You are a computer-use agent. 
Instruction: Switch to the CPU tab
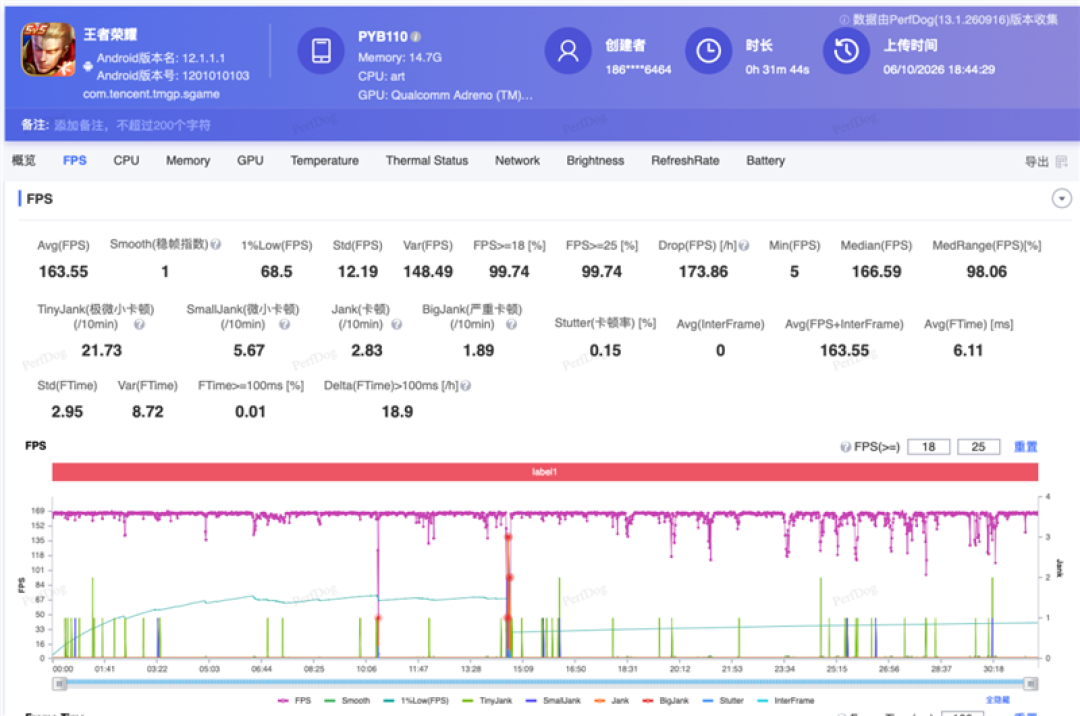(126, 160)
